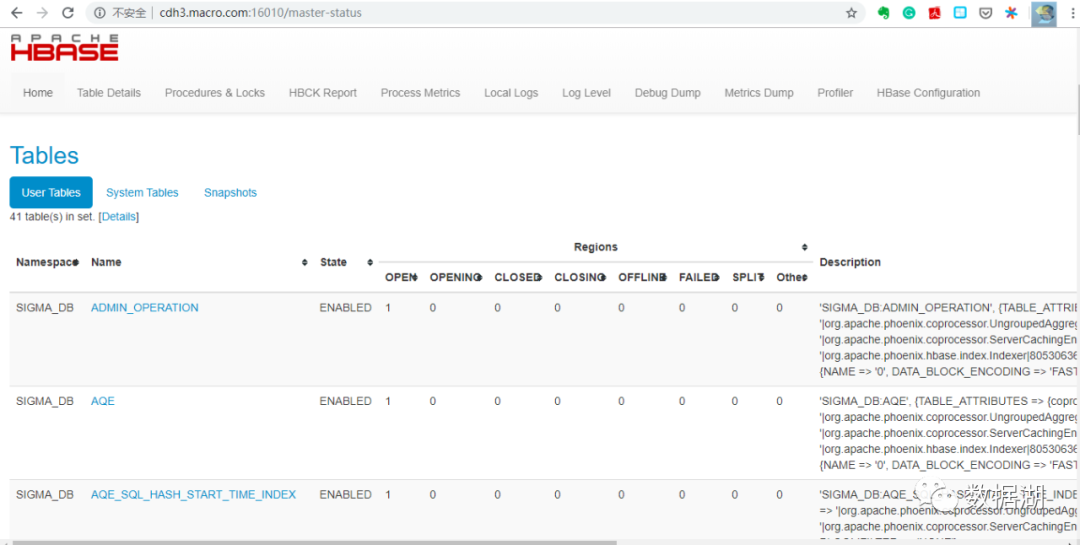1080x545 pixels.
Task: Sort by the State column arrow
Action: (x=370, y=263)
